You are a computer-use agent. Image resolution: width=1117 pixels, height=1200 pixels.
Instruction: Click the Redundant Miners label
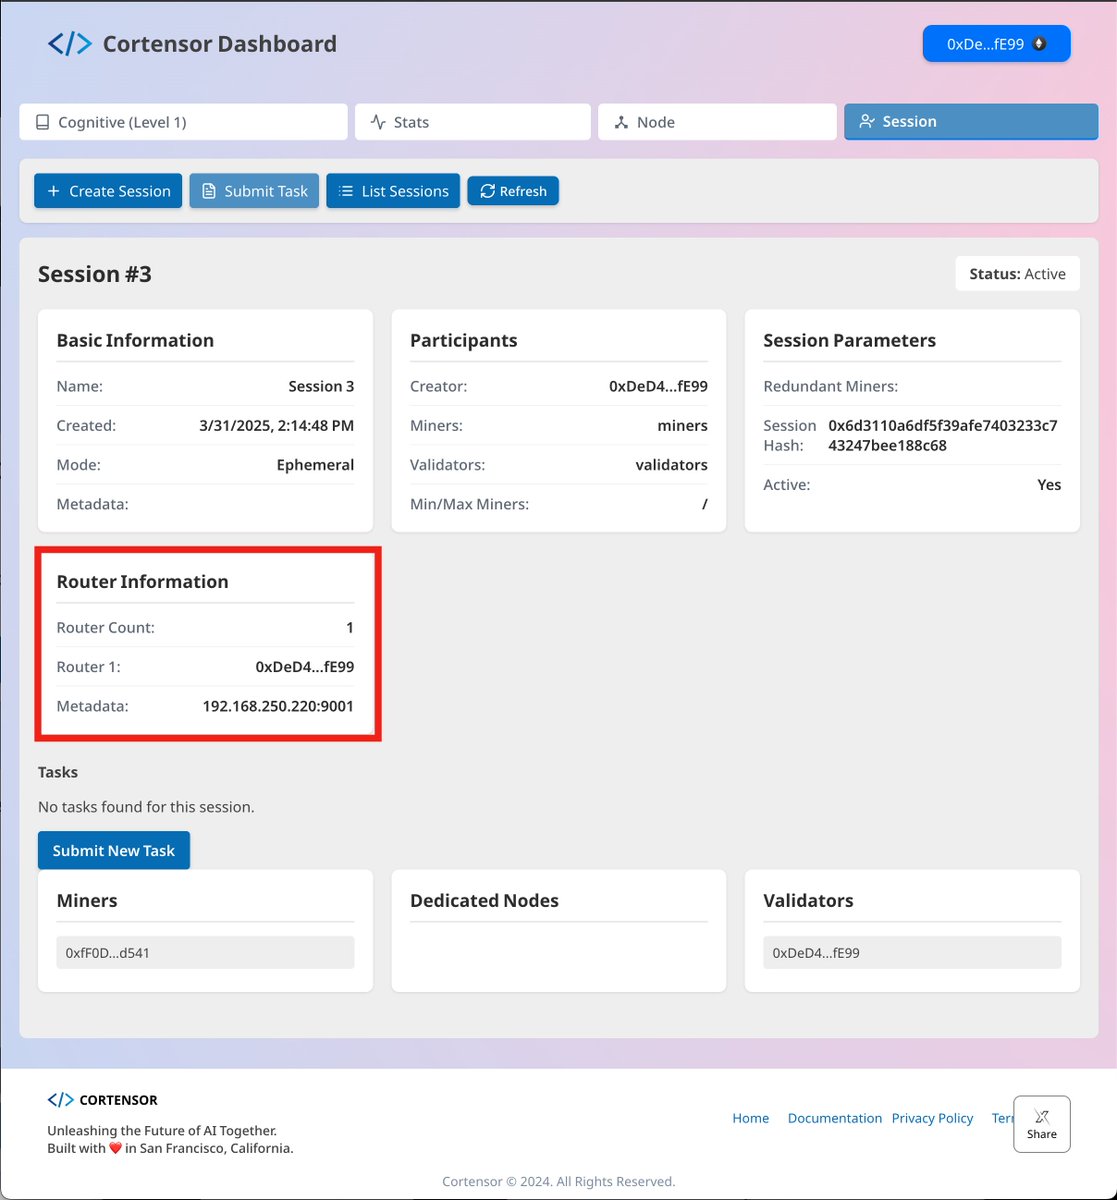point(831,386)
